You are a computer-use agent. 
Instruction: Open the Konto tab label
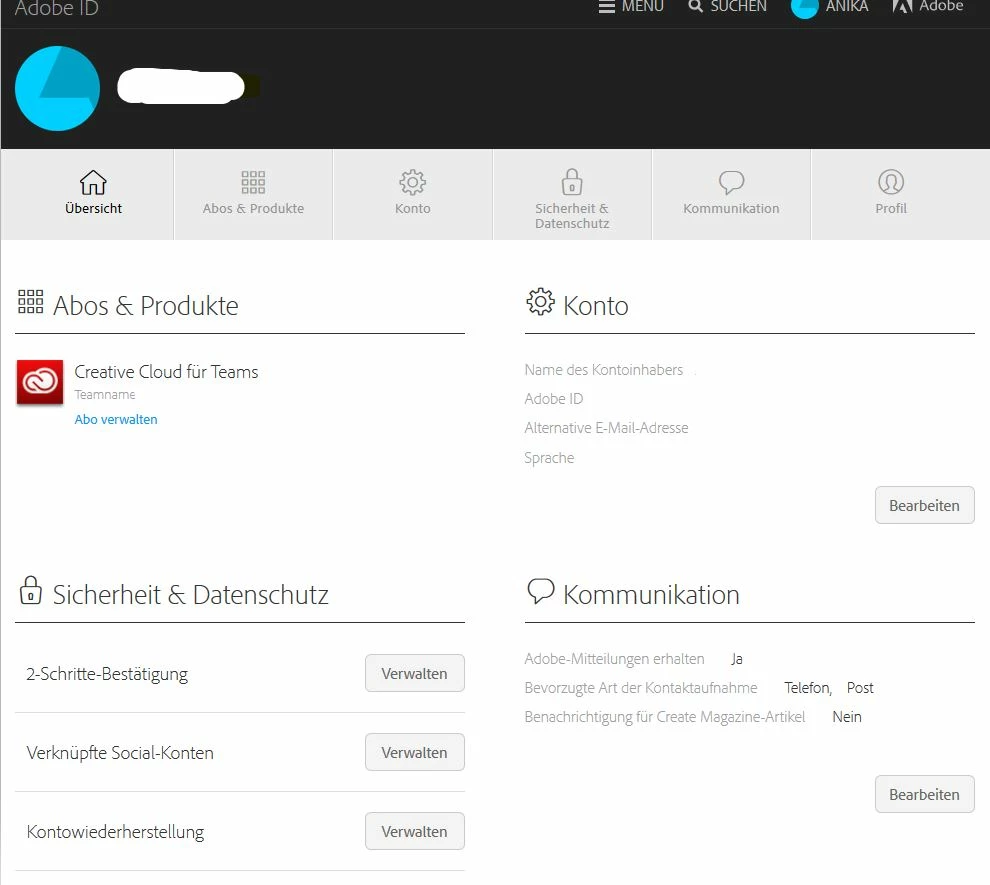click(x=413, y=208)
